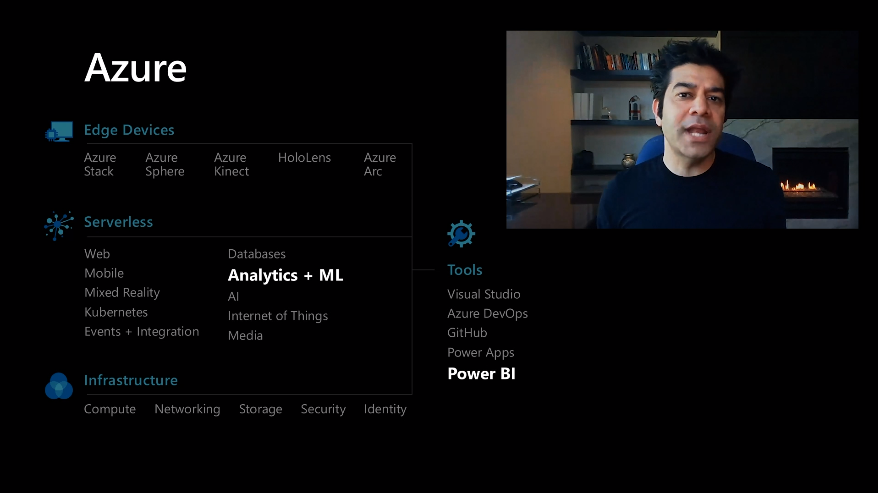Select Web under Serverless
The height and width of the screenshot is (493, 878).
coord(97,254)
